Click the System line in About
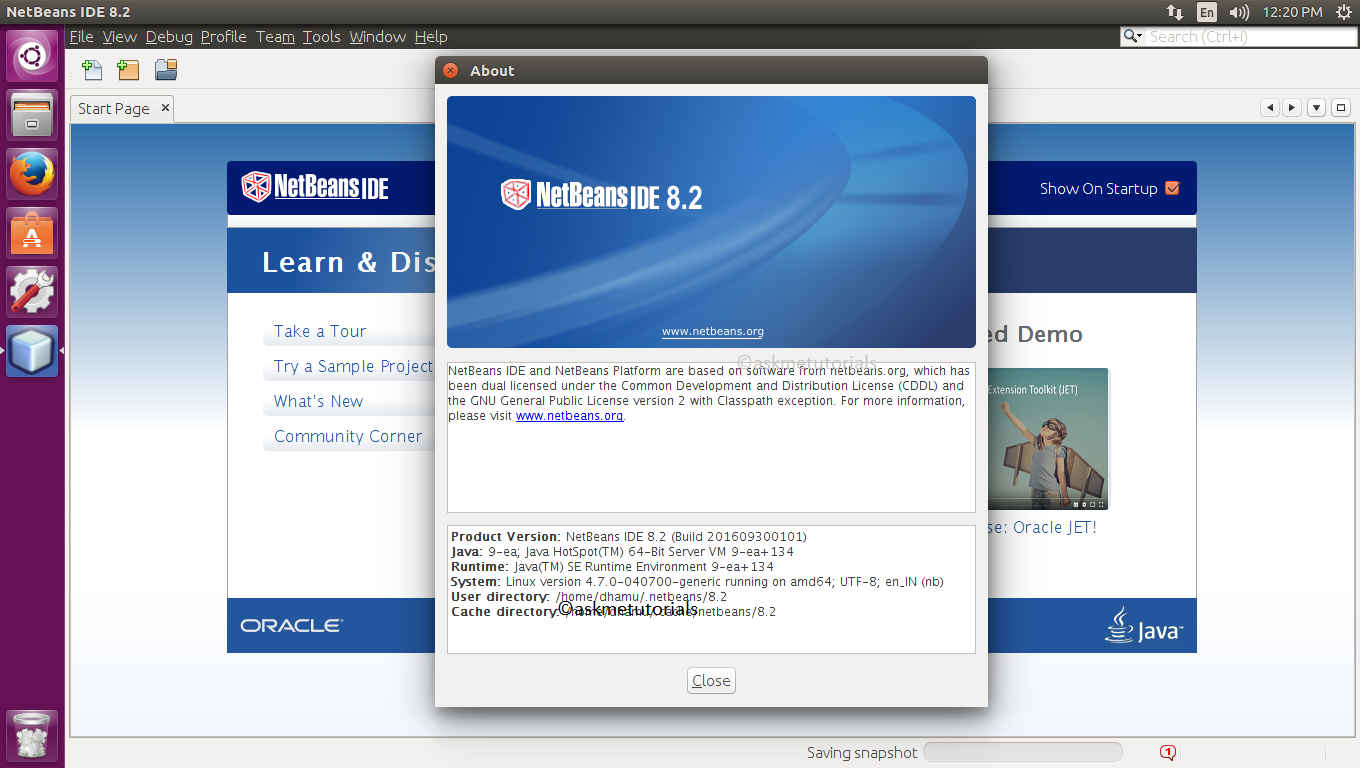 click(697, 582)
